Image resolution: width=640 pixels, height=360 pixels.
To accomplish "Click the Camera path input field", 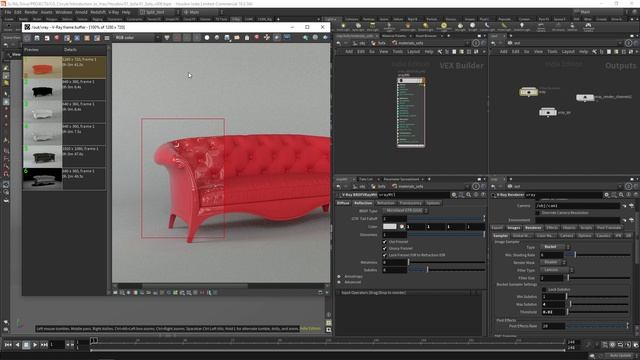I will pyautogui.click(x=577, y=206).
